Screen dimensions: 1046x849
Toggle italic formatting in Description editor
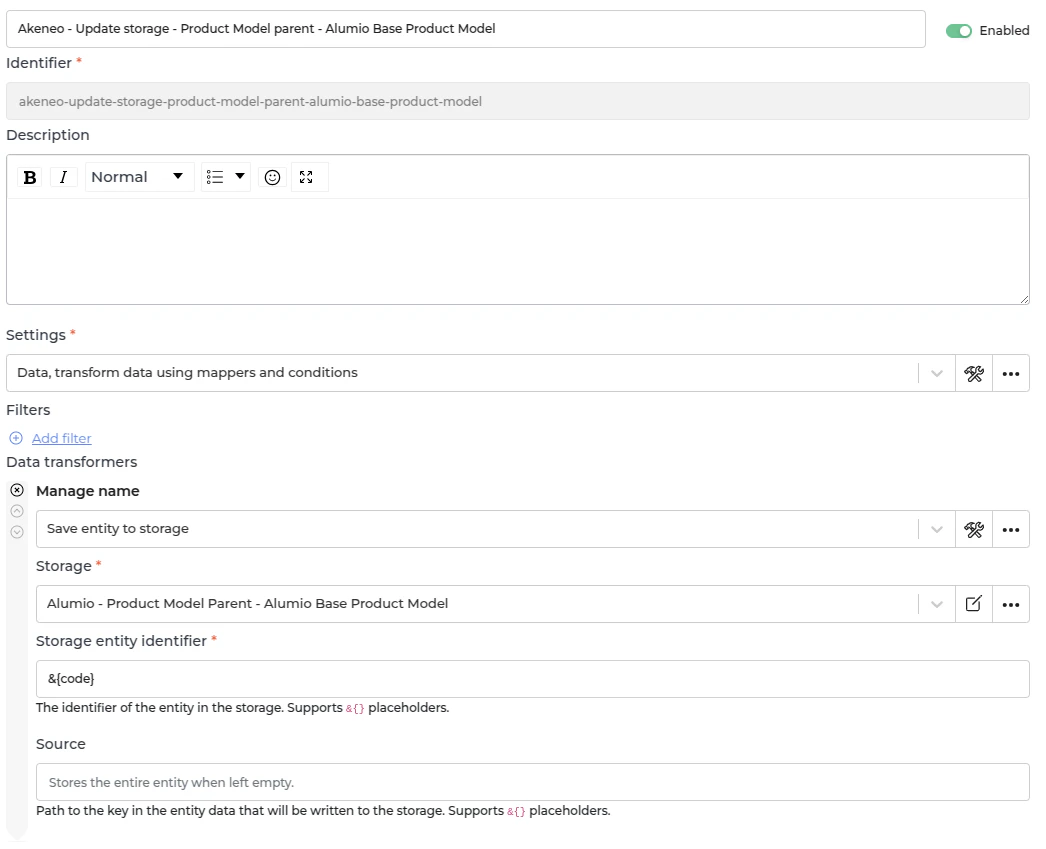(63, 177)
